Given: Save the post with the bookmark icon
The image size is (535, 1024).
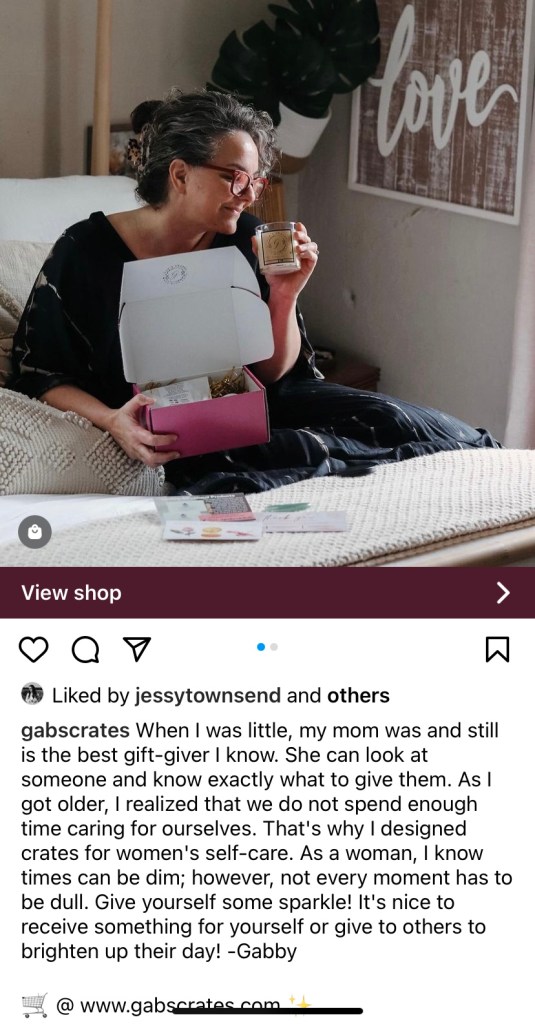Looking at the screenshot, I should (x=498, y=649).
